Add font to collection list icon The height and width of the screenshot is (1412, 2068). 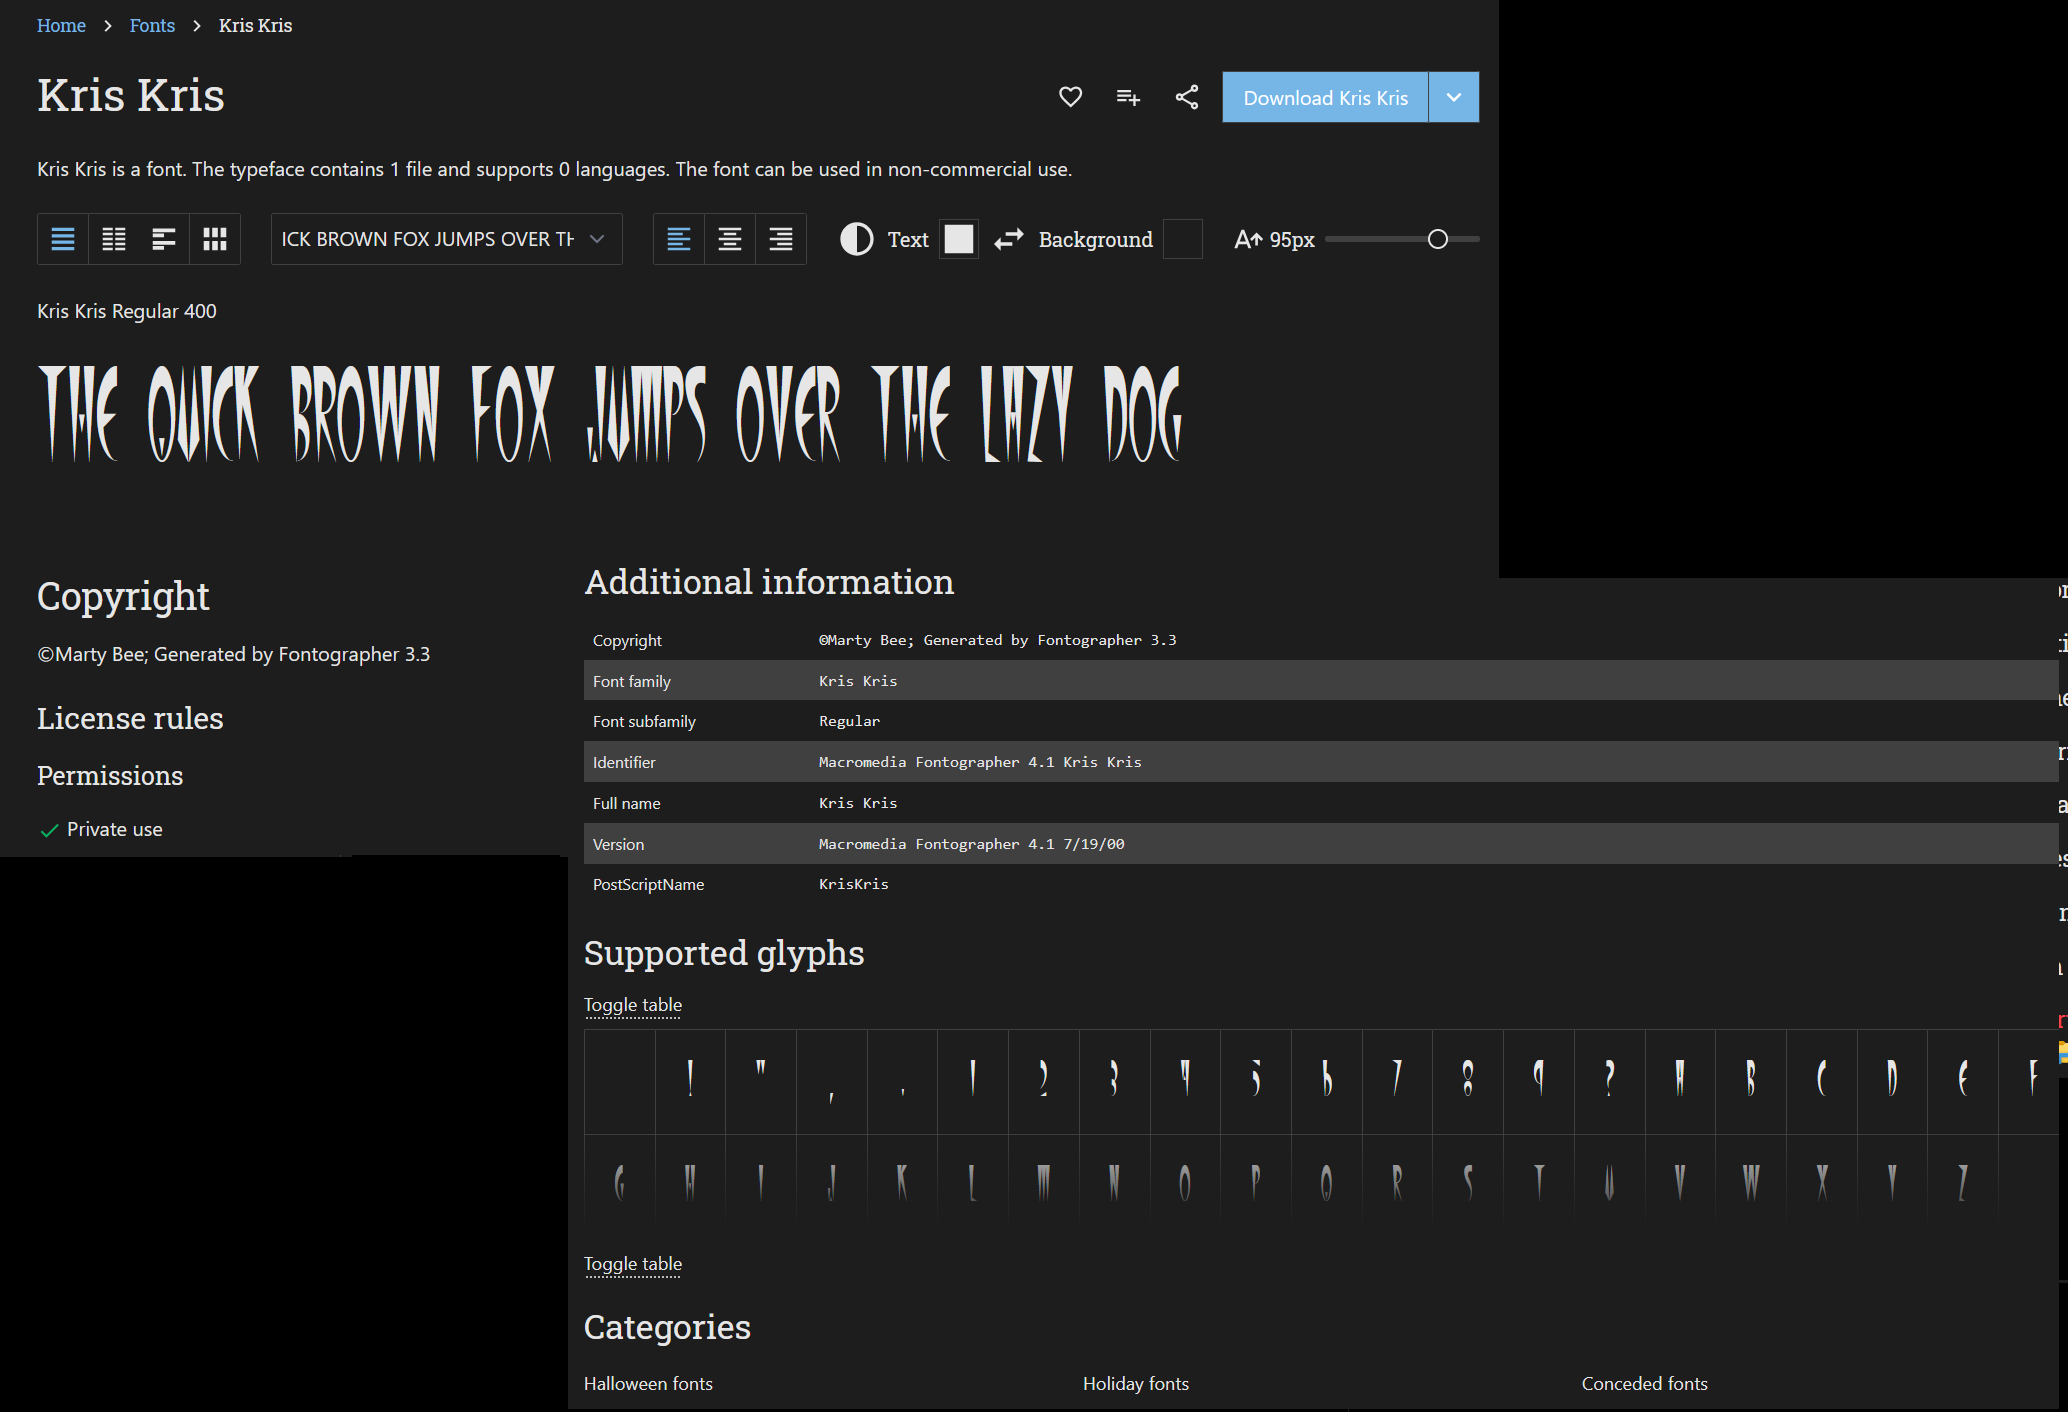[x=1128, y=97]
